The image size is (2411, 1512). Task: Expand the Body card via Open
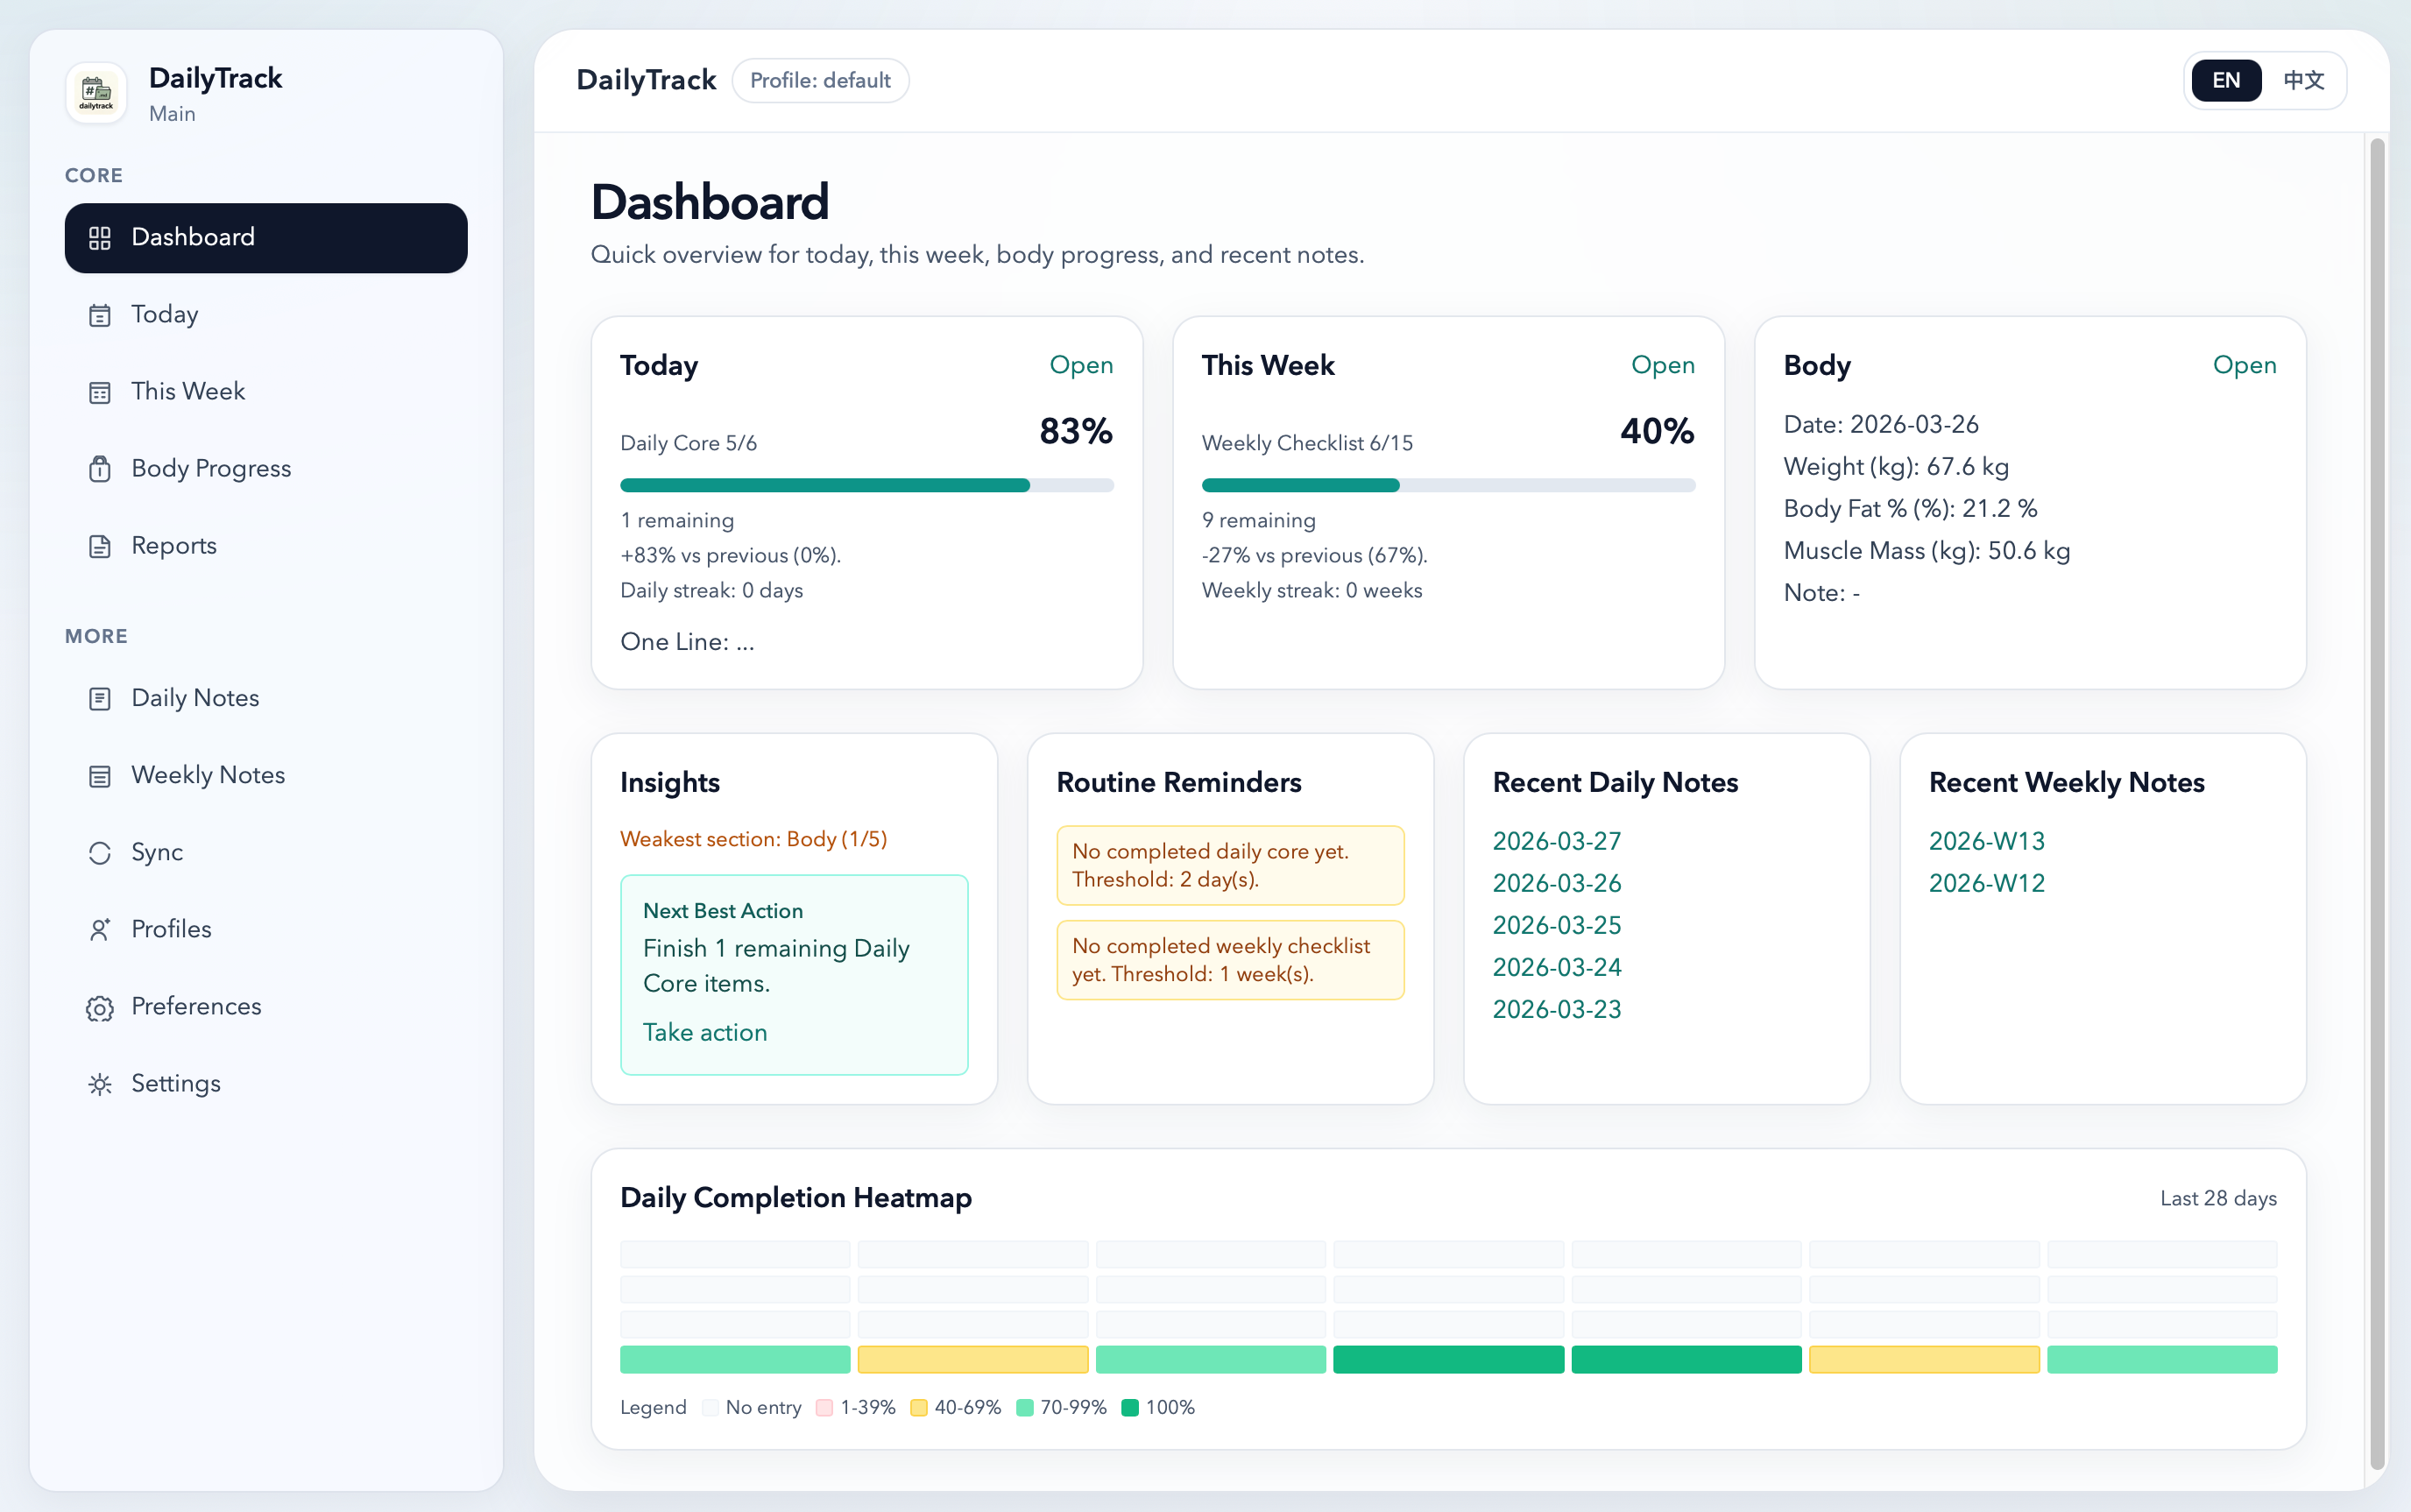tap(2244, 365)
